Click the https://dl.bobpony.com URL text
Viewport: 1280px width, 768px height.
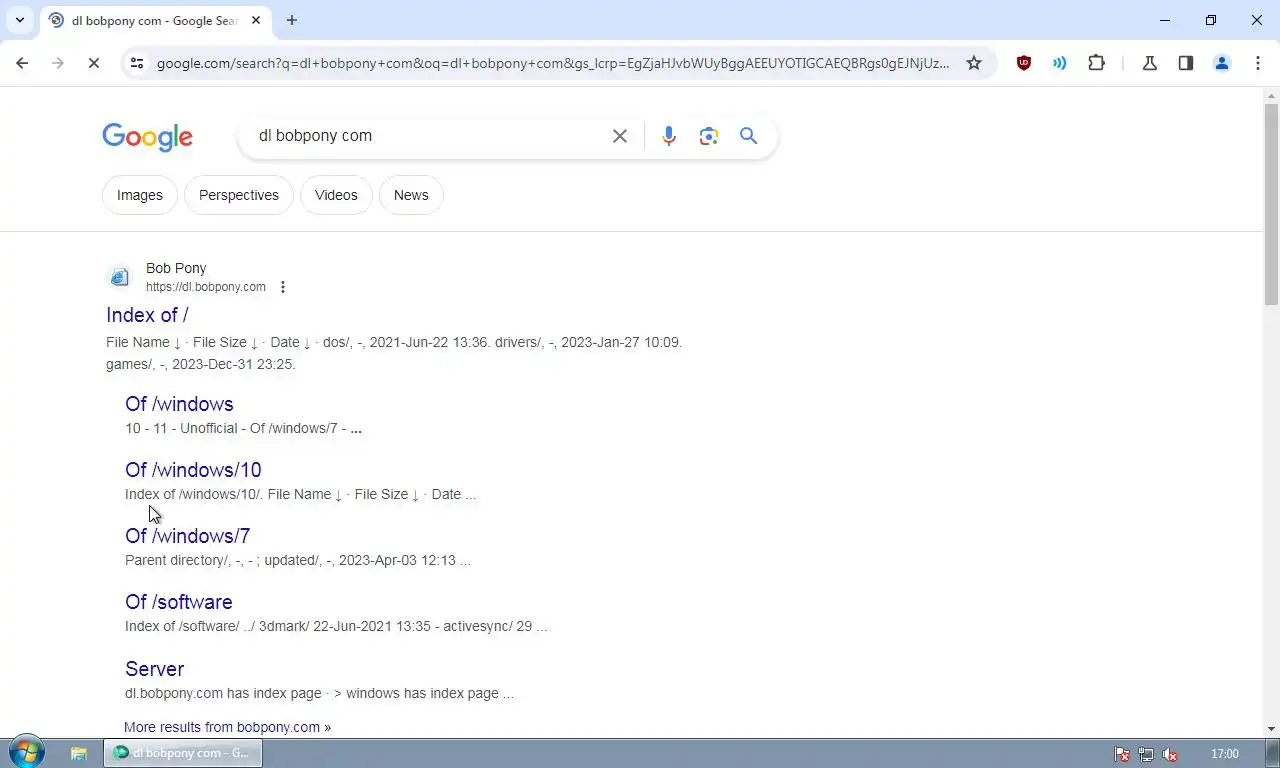point(206,287)
